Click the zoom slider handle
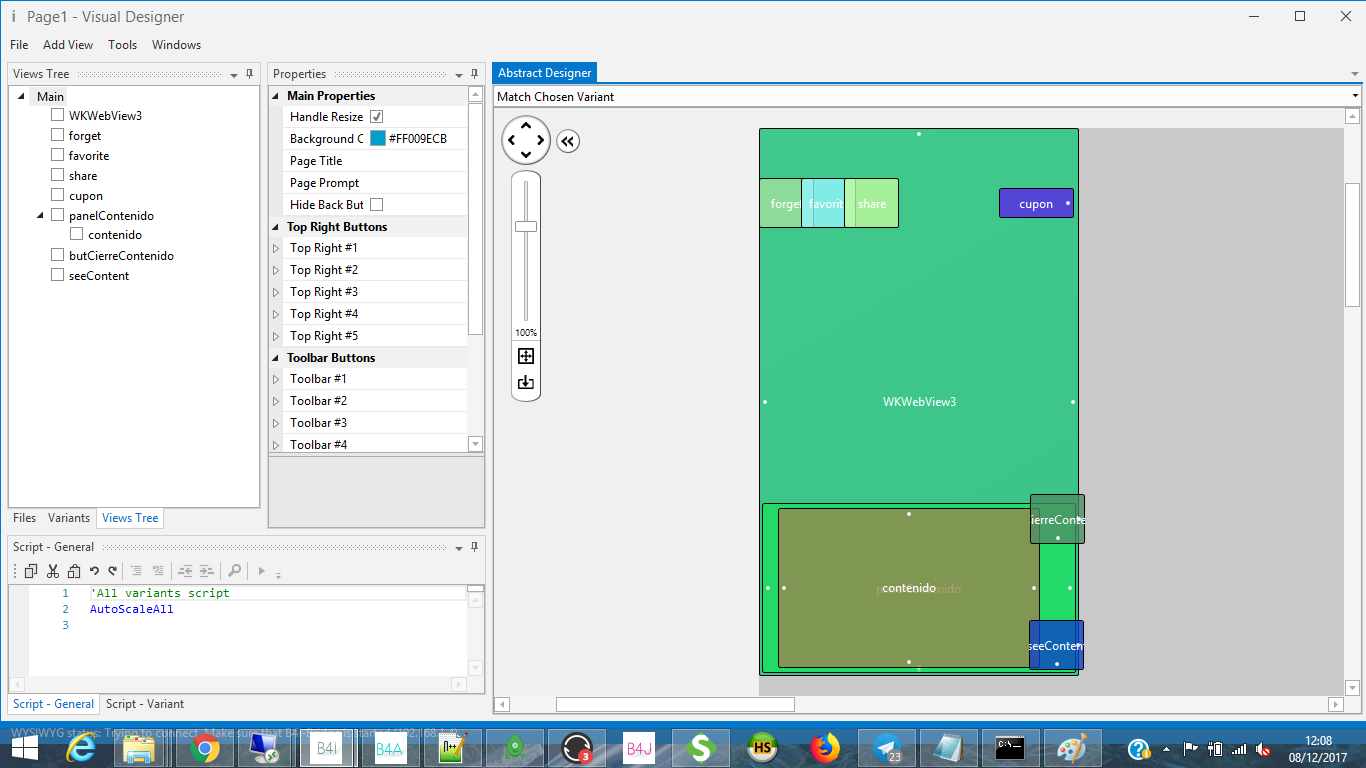This screenshot has height=768, width=1366. 526,226
